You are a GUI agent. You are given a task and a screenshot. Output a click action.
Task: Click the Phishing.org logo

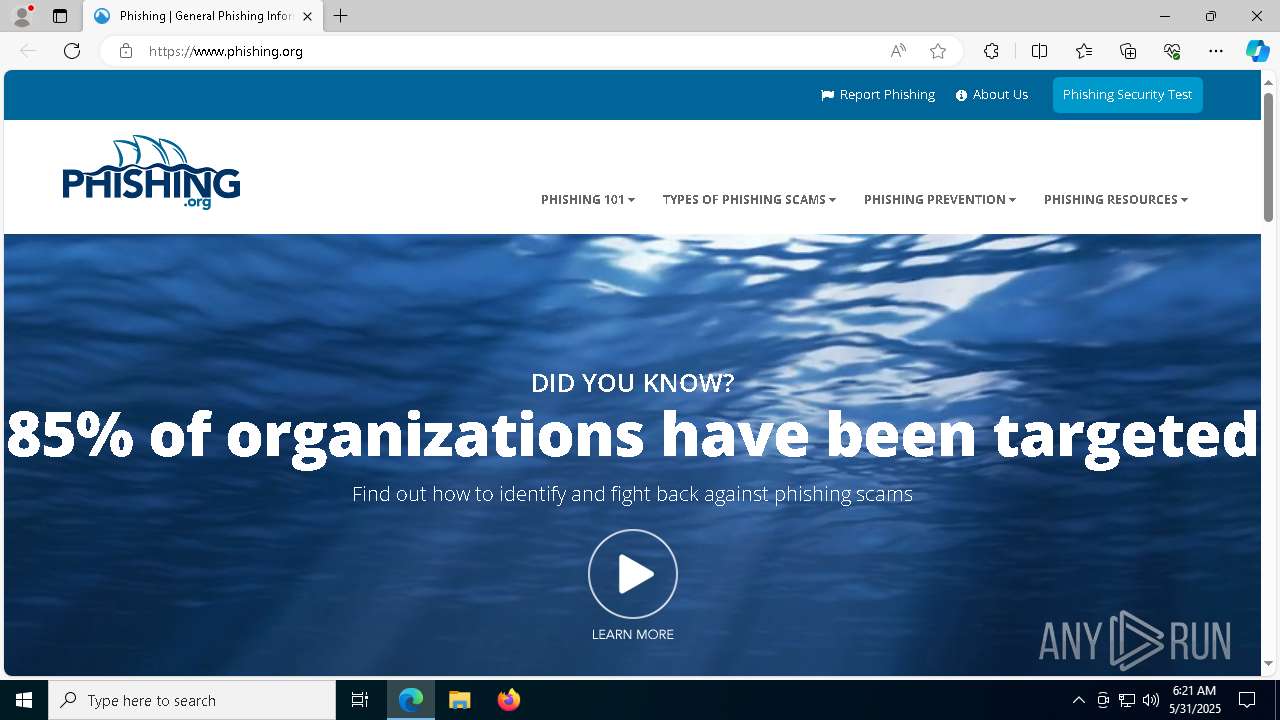151,173
